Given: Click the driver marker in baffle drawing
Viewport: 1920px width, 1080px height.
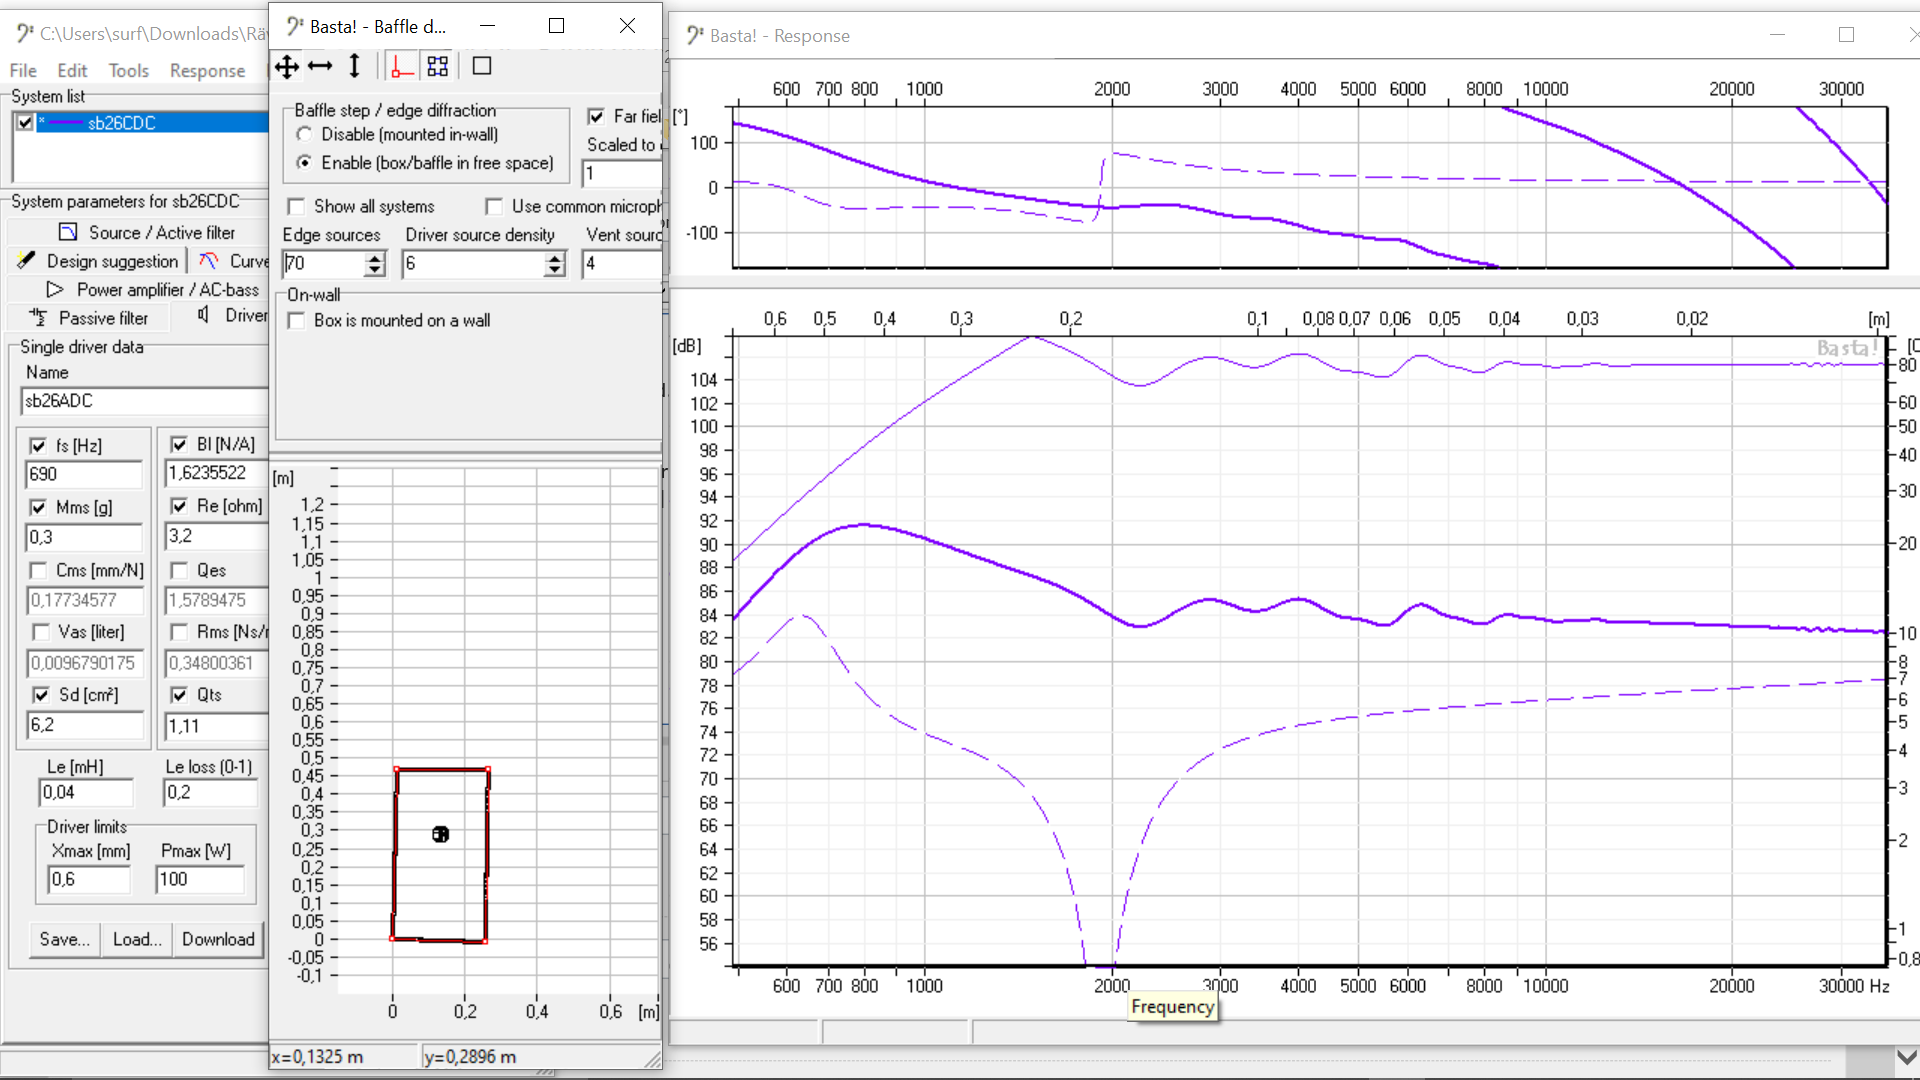Looking at the screenshot, I should (x=440, y=834).
